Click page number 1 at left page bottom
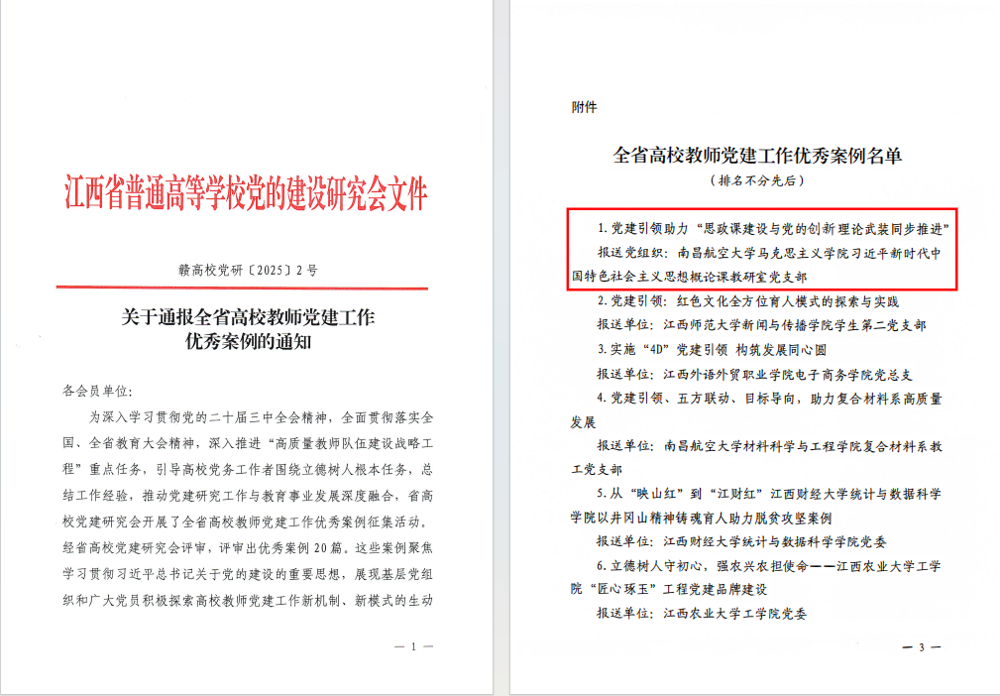The image size is (1000, 696). coord(420,647)
